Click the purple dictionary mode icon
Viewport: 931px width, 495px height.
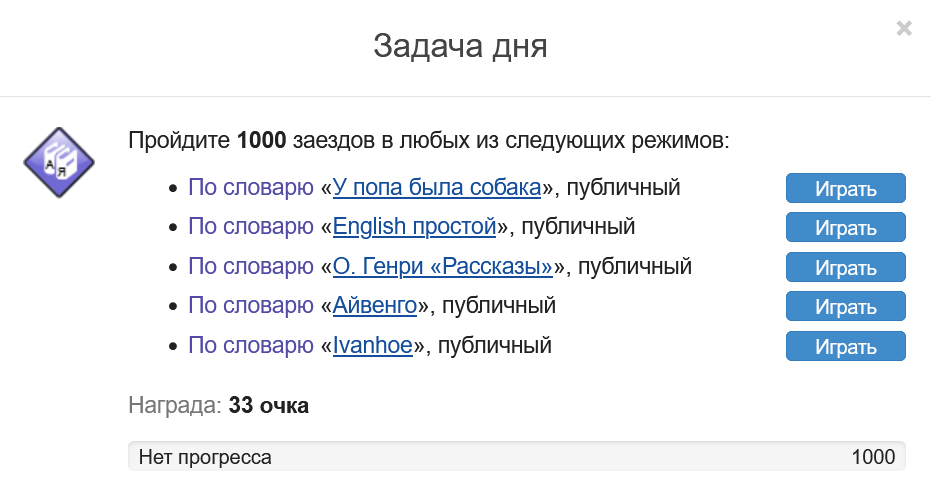tap(58, 162)
